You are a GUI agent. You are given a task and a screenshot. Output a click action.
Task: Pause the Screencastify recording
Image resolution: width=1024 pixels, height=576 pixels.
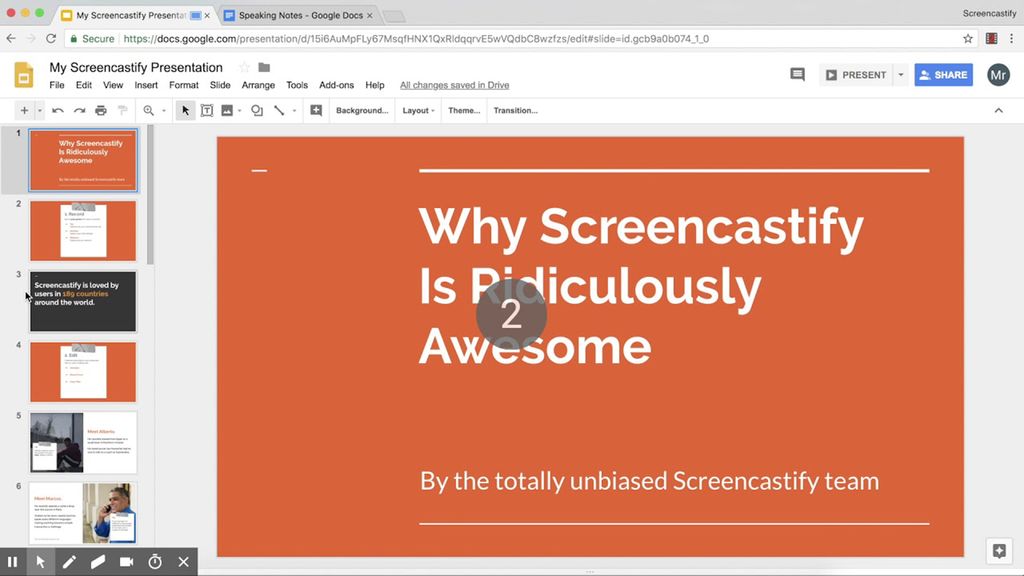point(13,561)
